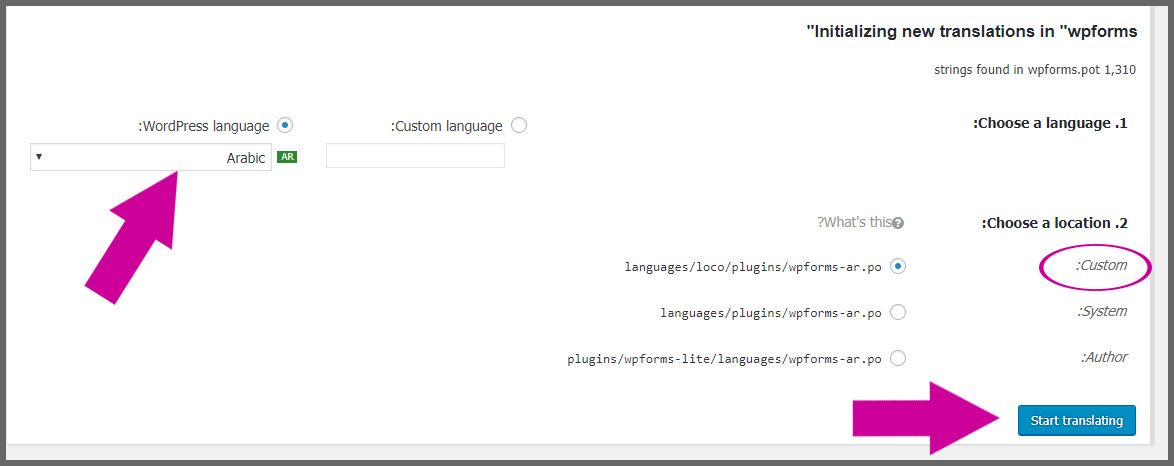Screen dimensions: 1174x466
Task: Click the Author location label
Action: (1104, 357)
